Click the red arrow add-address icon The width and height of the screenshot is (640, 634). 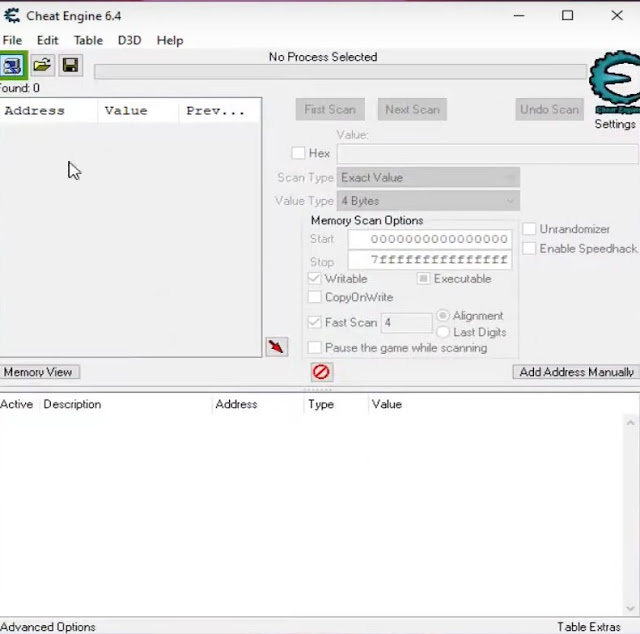[277, 347]
